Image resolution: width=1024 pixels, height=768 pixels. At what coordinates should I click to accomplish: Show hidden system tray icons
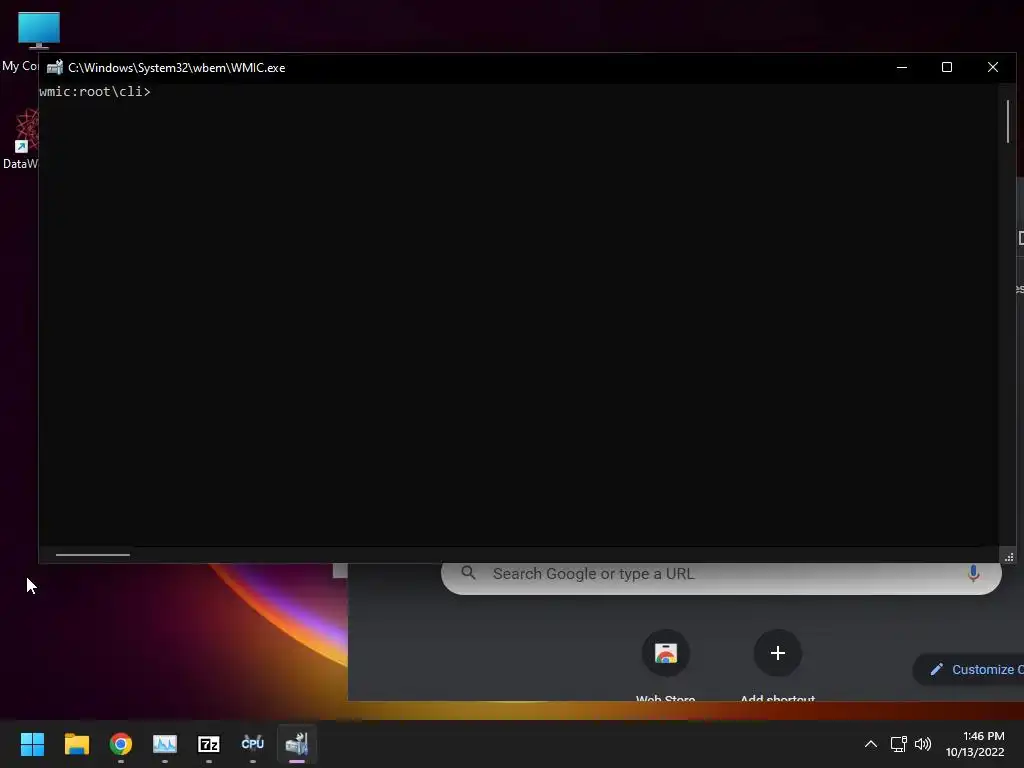(871, 744)
